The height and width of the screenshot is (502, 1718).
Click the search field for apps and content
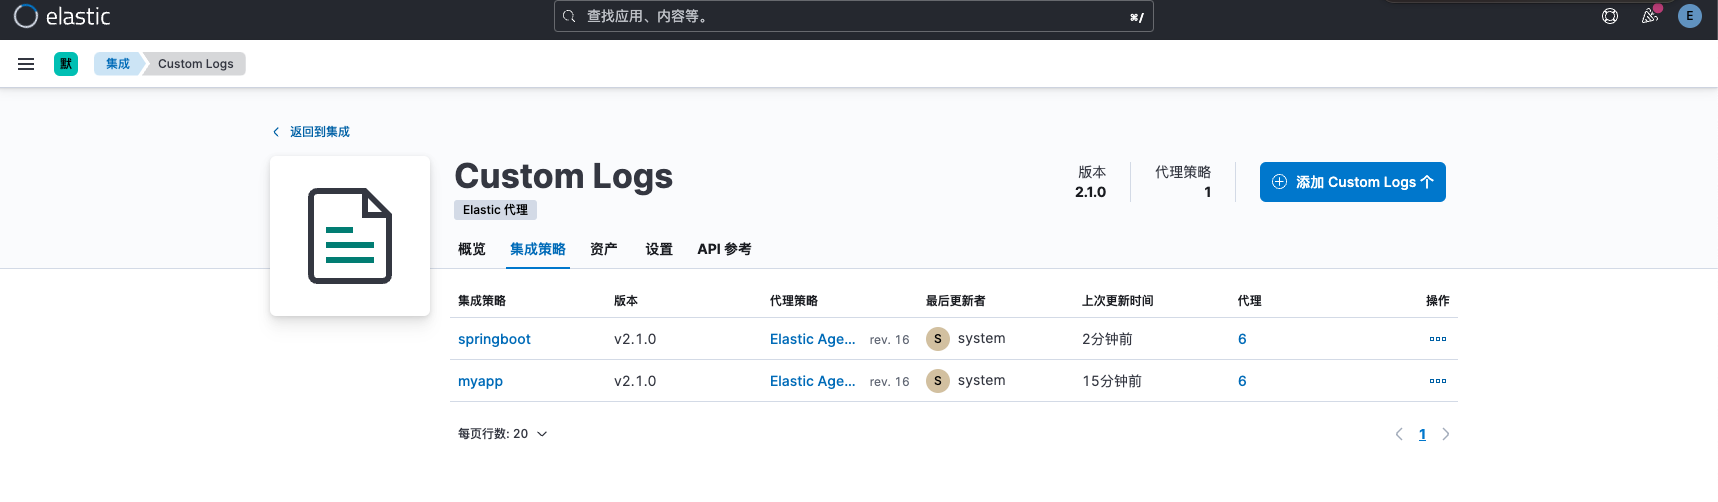point(854,16)
